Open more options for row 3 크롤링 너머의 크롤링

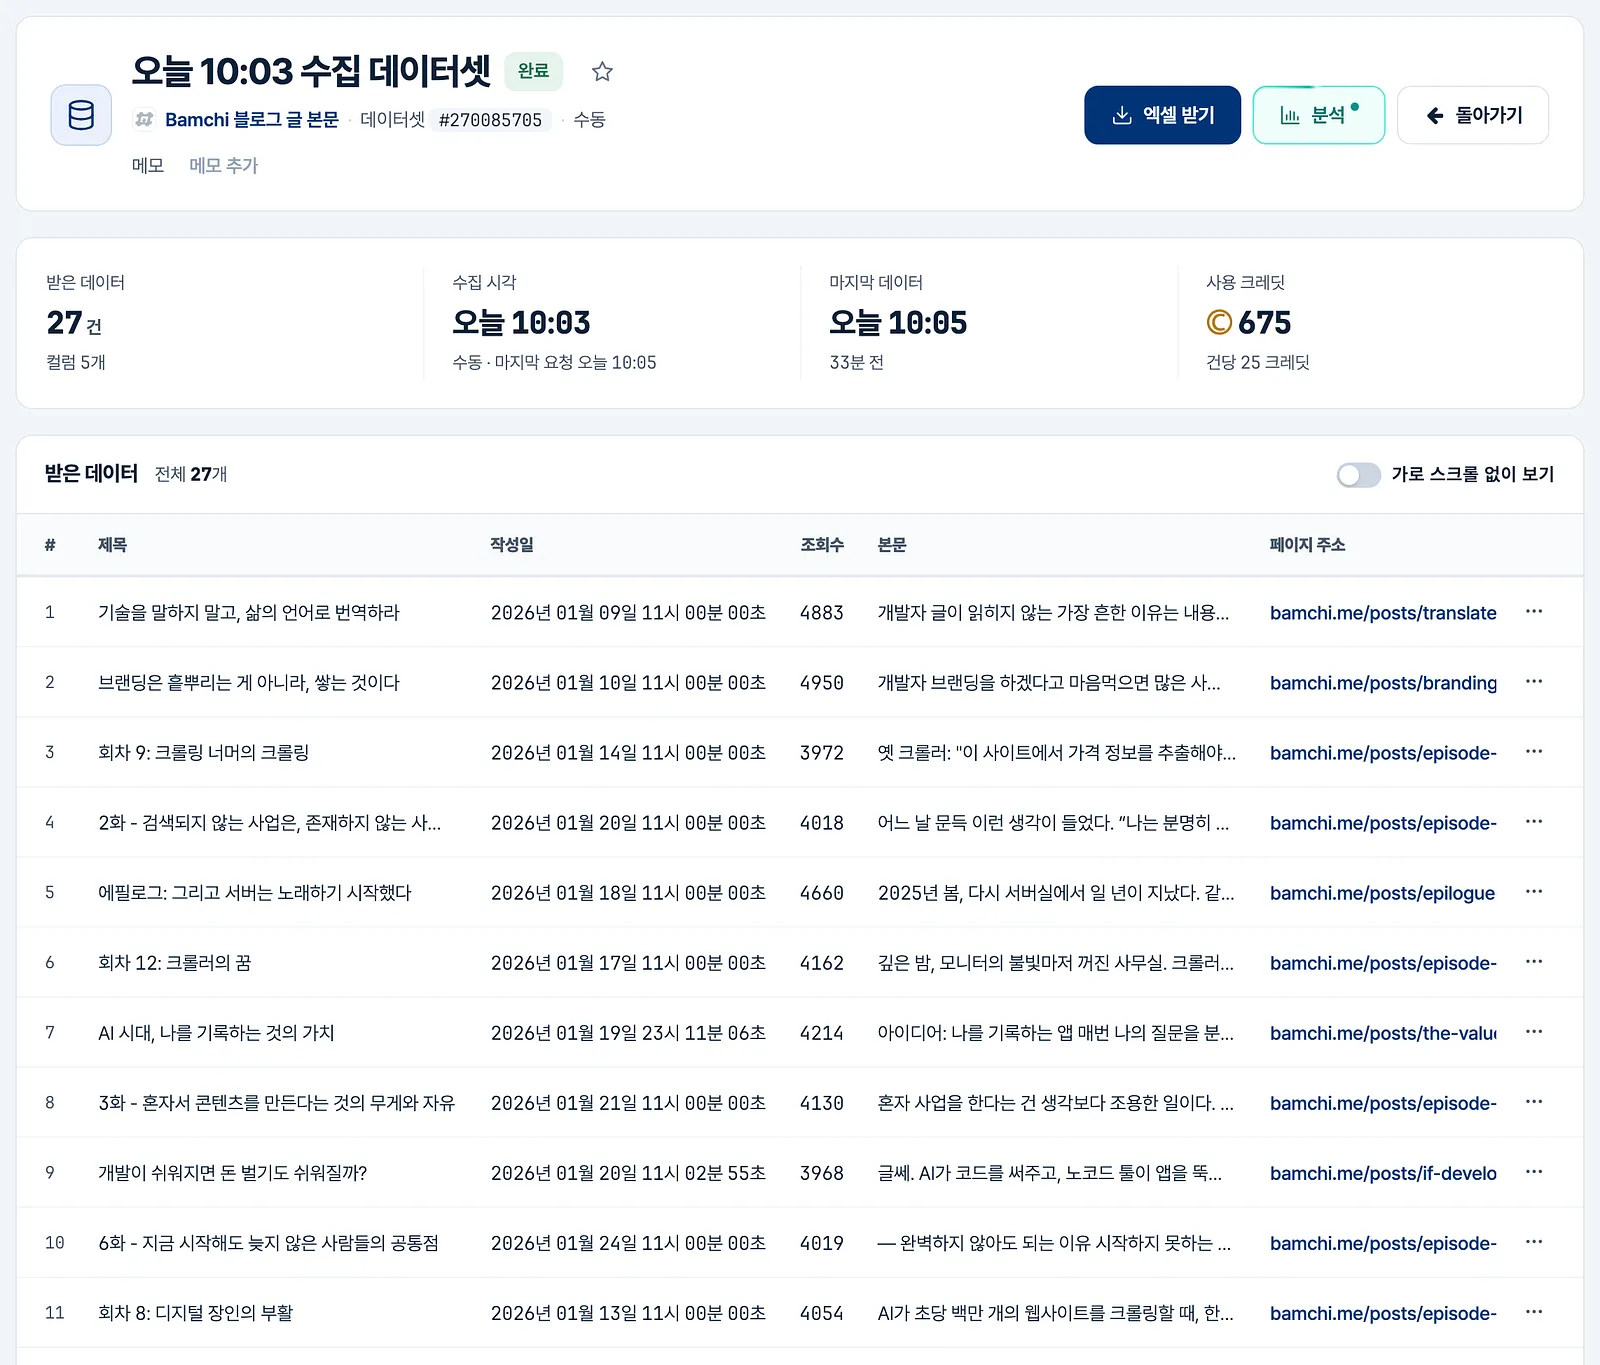click(1534, 751)
